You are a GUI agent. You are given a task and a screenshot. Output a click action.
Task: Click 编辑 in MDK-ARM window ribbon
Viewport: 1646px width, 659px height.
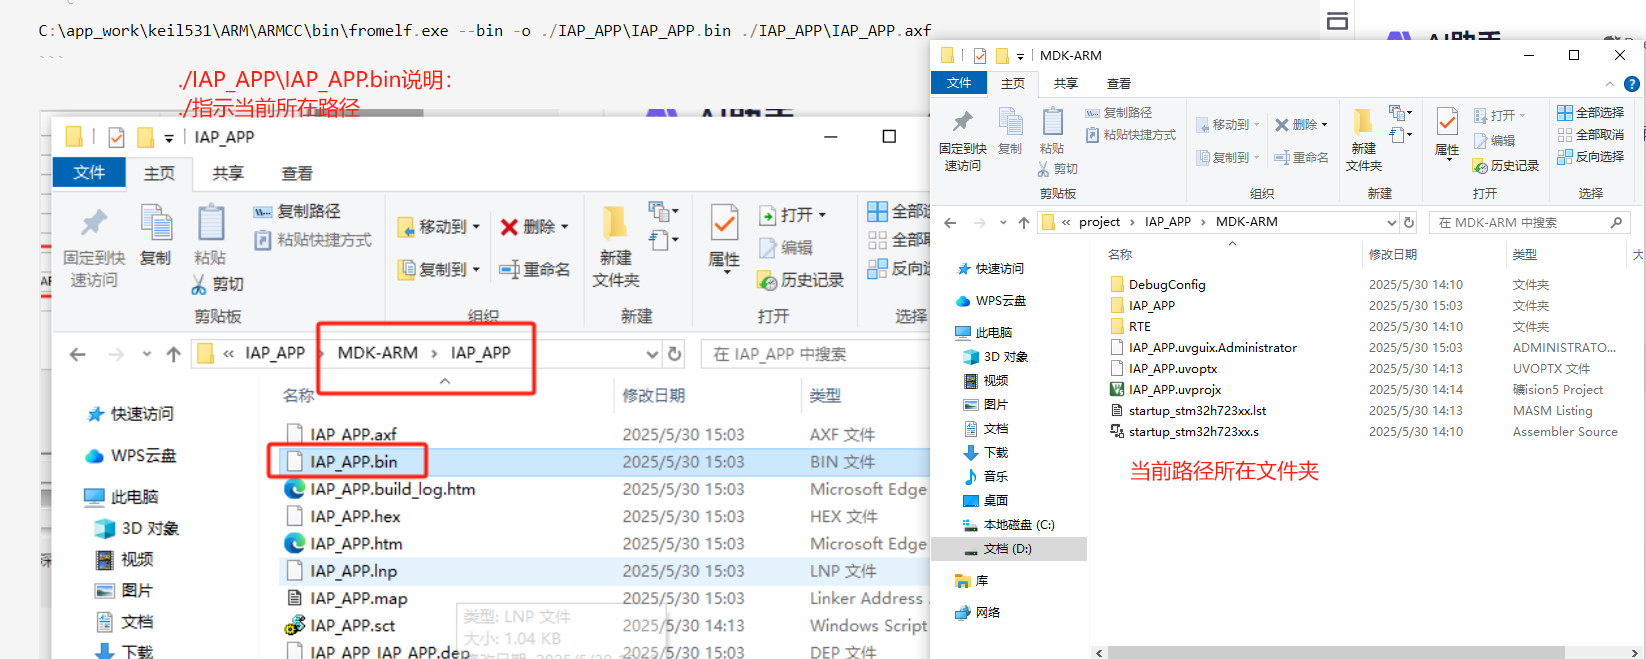tap(1495, 141)
